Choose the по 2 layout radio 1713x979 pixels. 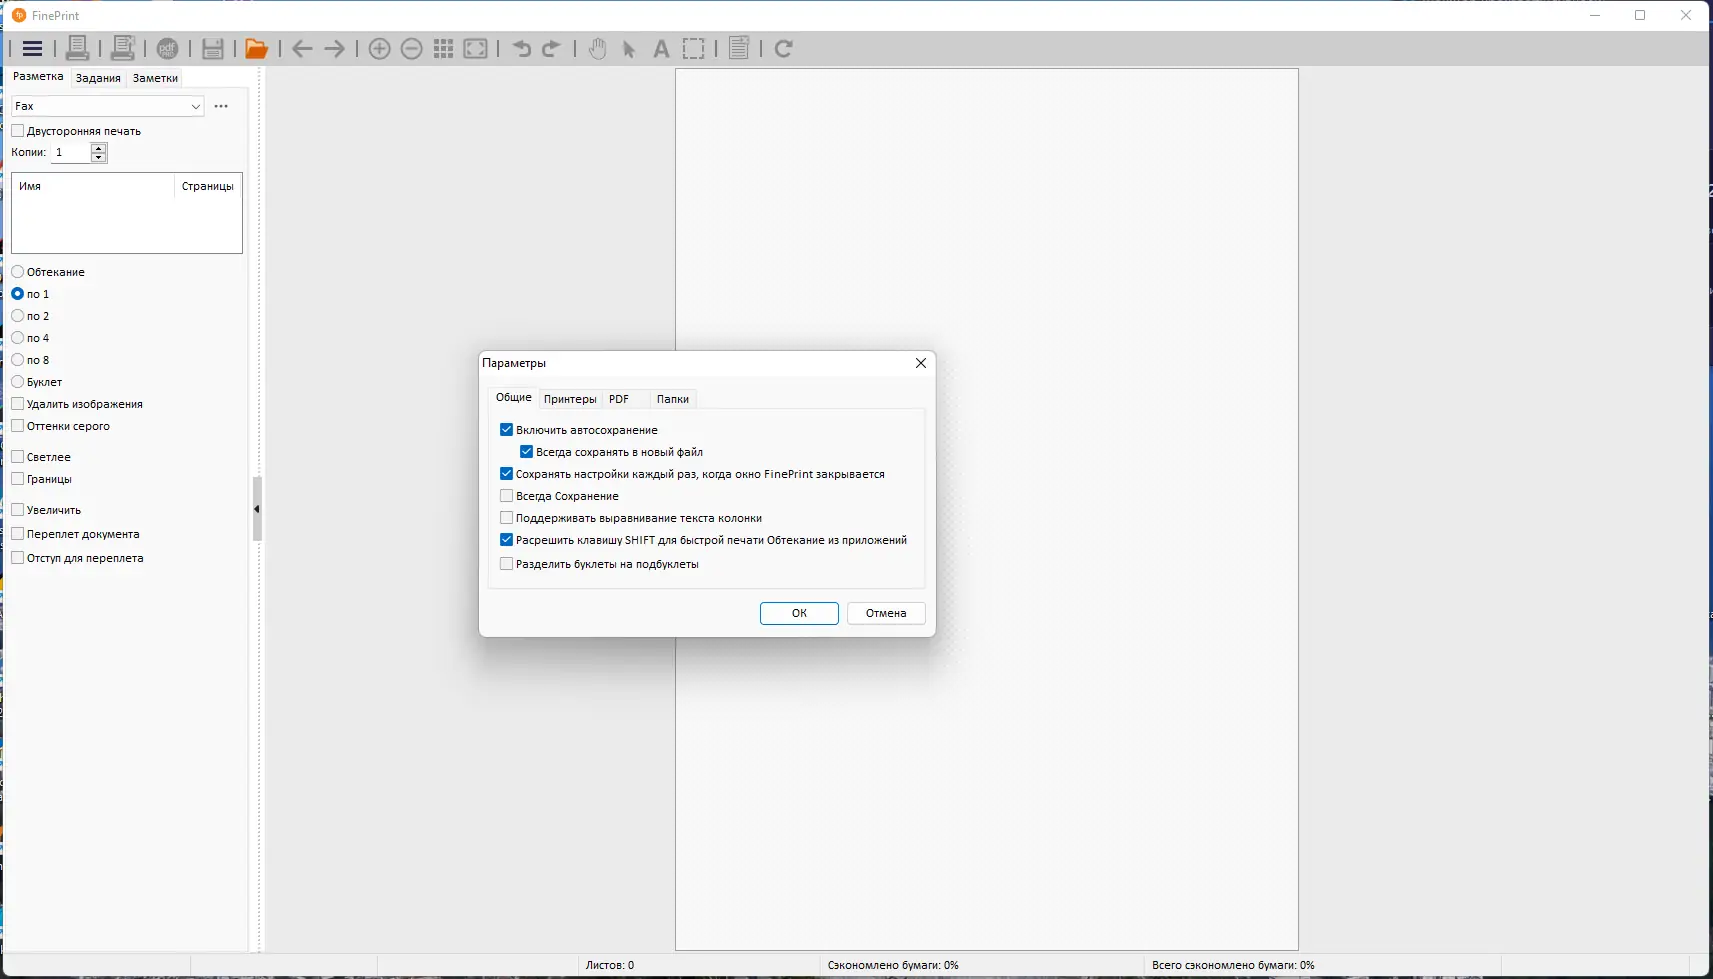[18, 316]
